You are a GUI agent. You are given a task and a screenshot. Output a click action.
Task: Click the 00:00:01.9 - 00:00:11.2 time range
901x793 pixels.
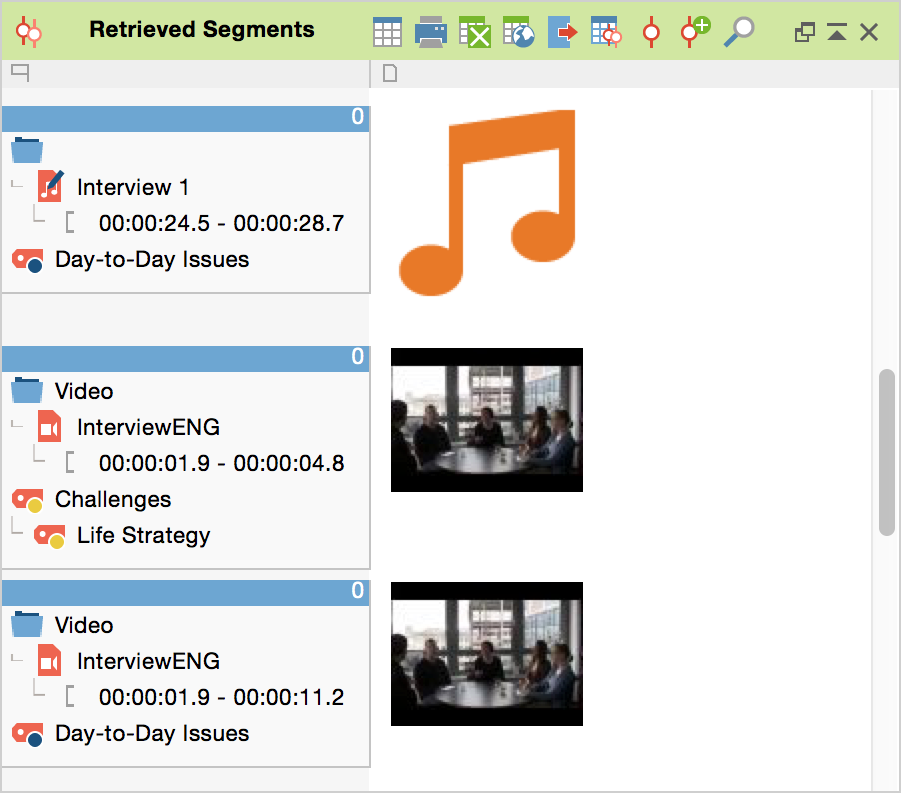221,697
